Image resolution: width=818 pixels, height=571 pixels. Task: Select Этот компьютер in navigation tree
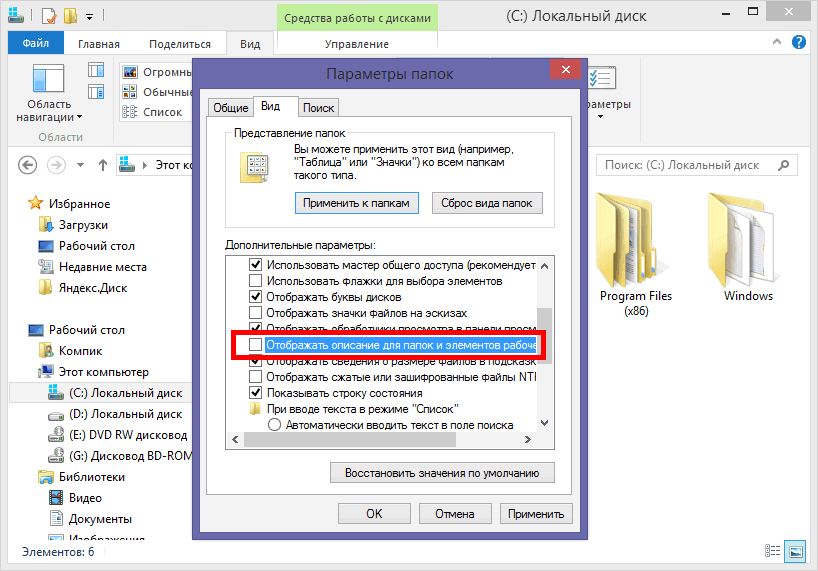(103, 372)
